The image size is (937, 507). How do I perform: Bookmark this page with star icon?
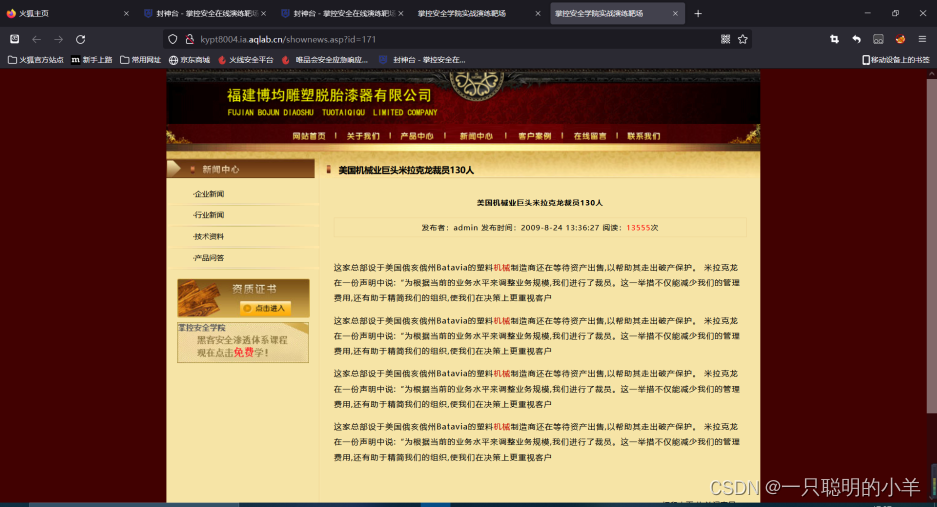click(743, 39)
